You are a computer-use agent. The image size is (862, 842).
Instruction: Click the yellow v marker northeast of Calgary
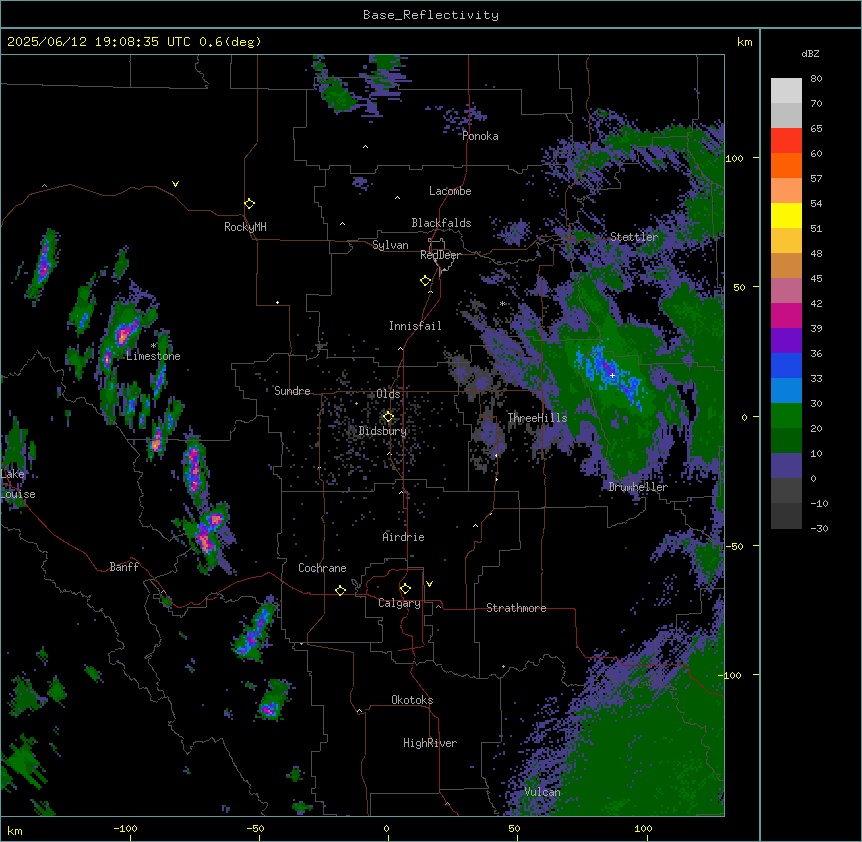point(429,584)
